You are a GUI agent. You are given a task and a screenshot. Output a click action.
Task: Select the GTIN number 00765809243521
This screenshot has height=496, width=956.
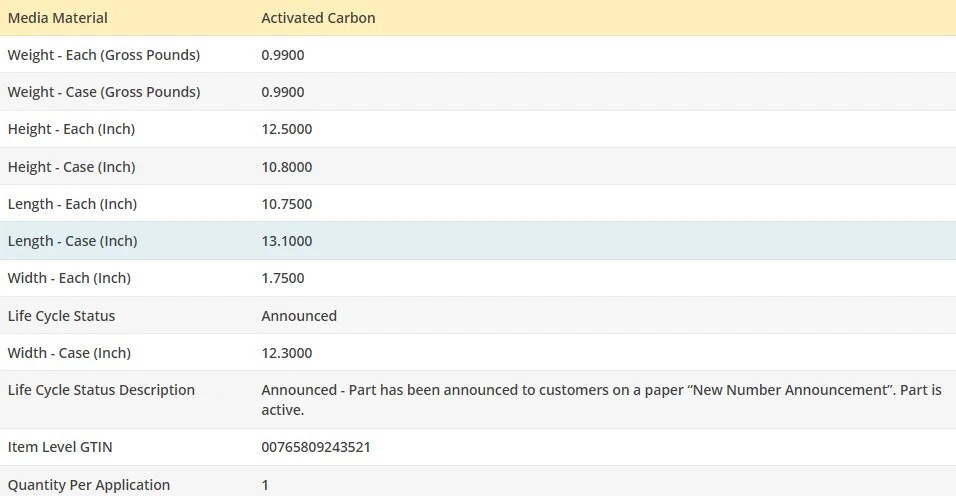tap(316, 447)
